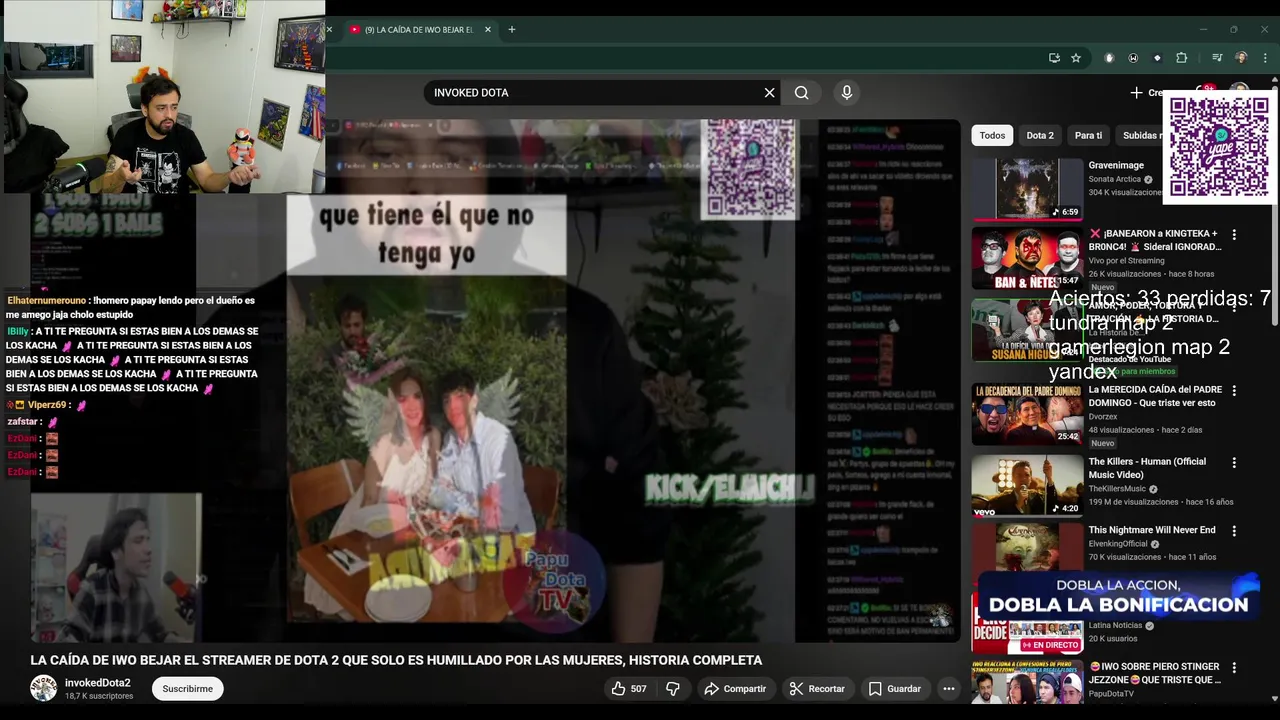The image size is (1280, 720).
Task: Open the invokedDota2 channel name link
Action: pos(98,683)
